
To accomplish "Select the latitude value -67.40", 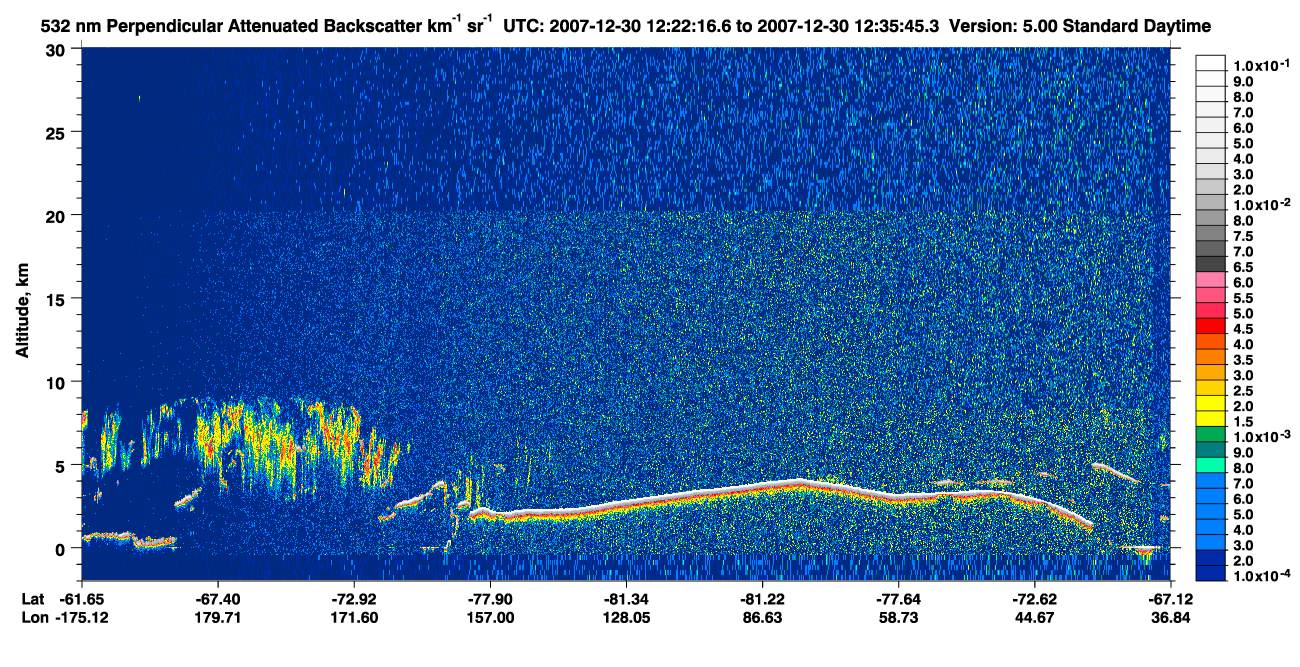I will [218, 599].
